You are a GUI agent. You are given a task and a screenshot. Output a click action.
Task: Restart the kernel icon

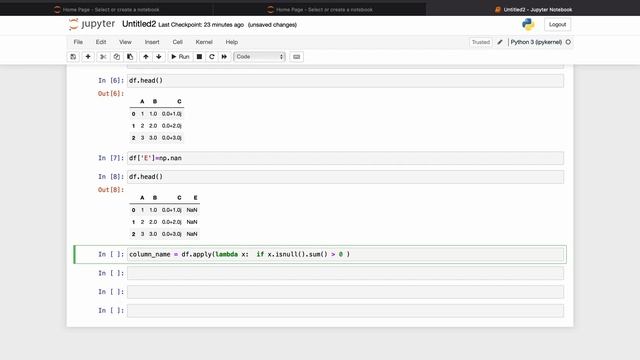[212, 57]
